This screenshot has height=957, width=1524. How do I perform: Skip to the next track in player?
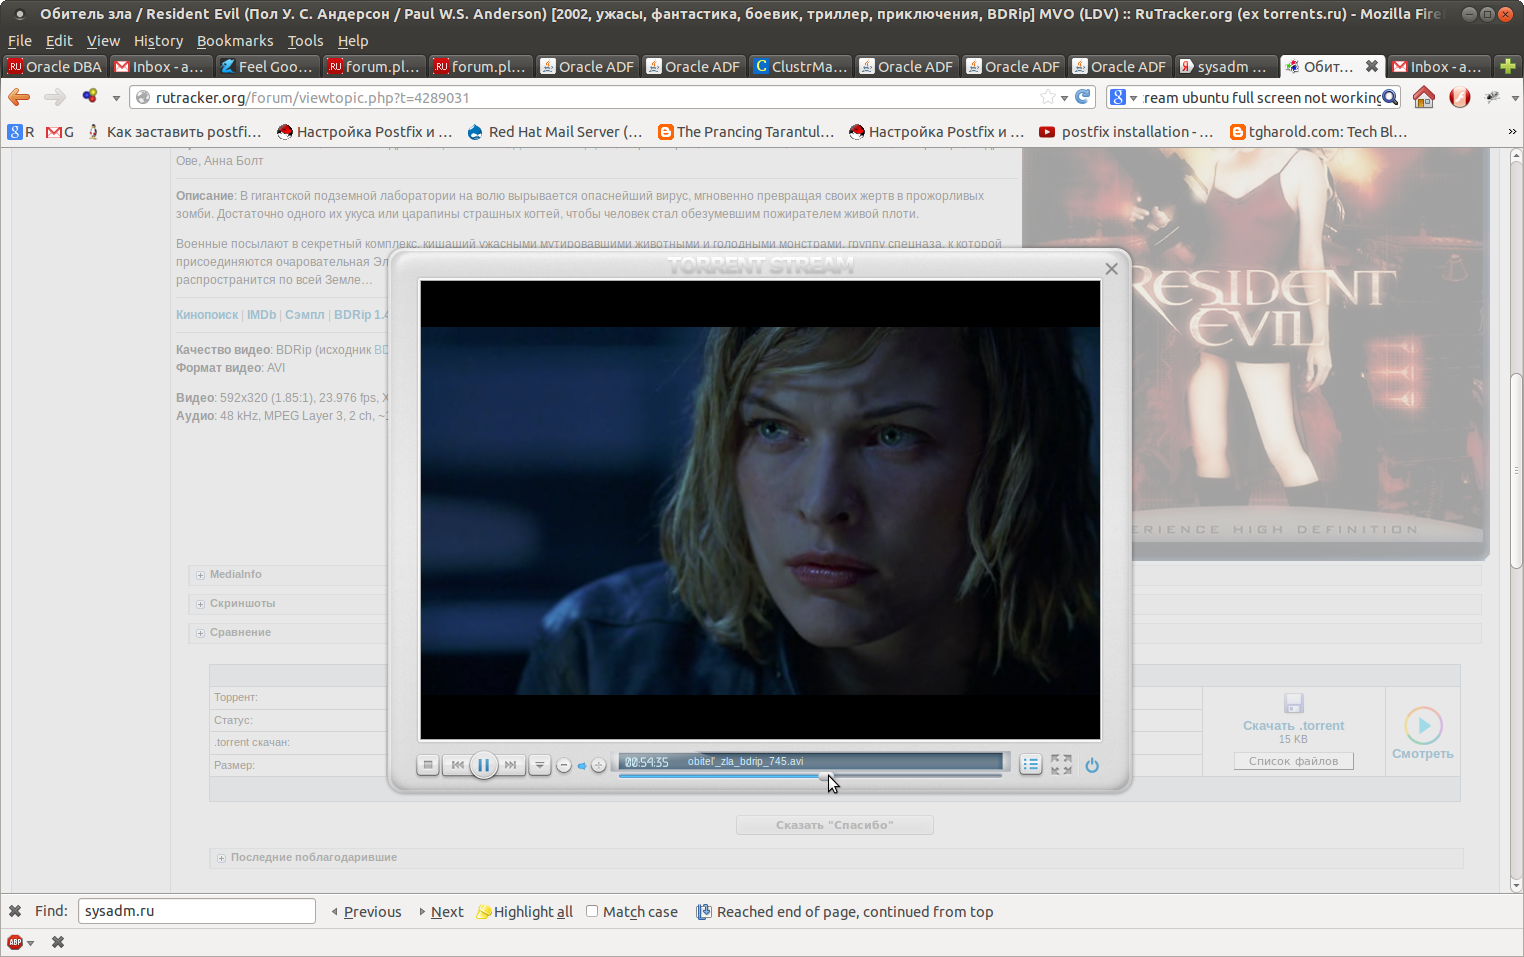click(511, 765)
